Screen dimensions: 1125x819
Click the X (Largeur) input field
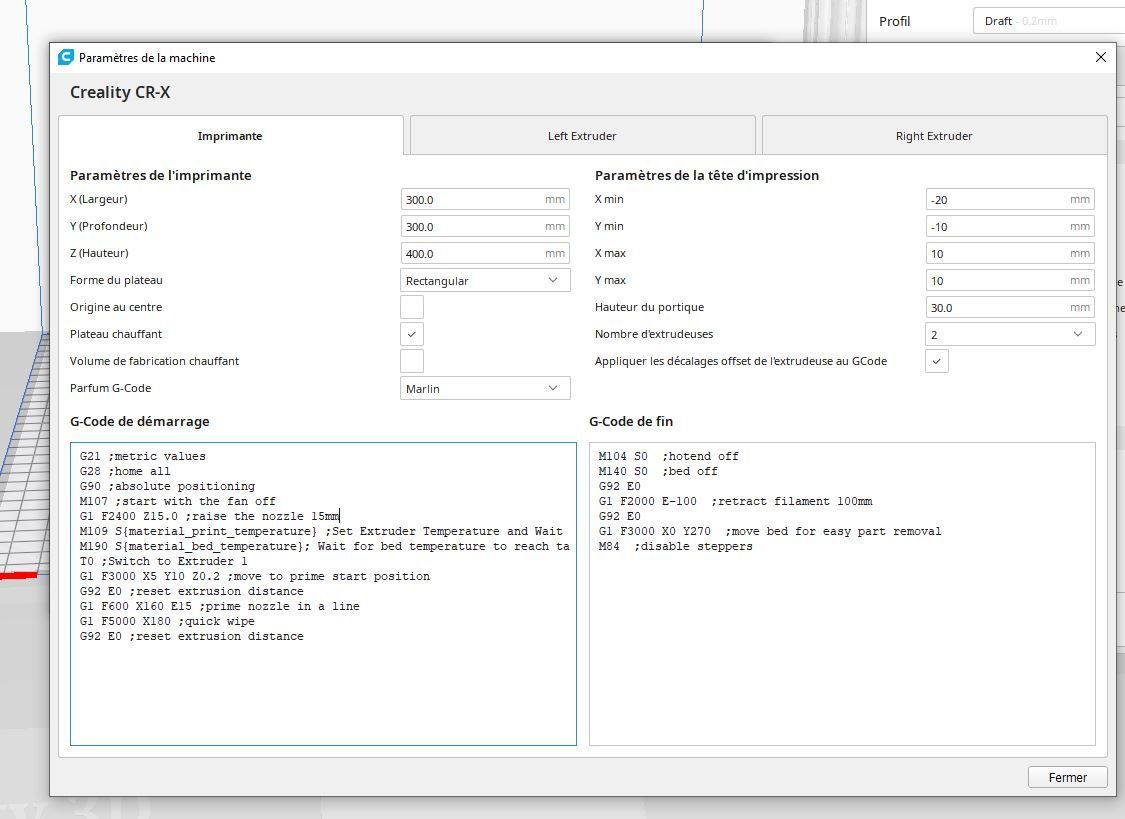(x=485, y=199)
